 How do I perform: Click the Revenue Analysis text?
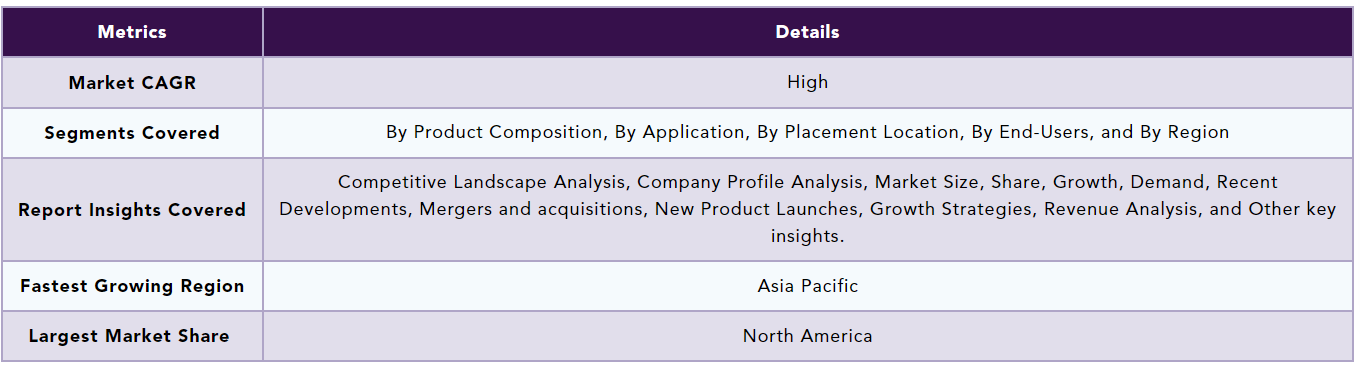click(1104, 209)
